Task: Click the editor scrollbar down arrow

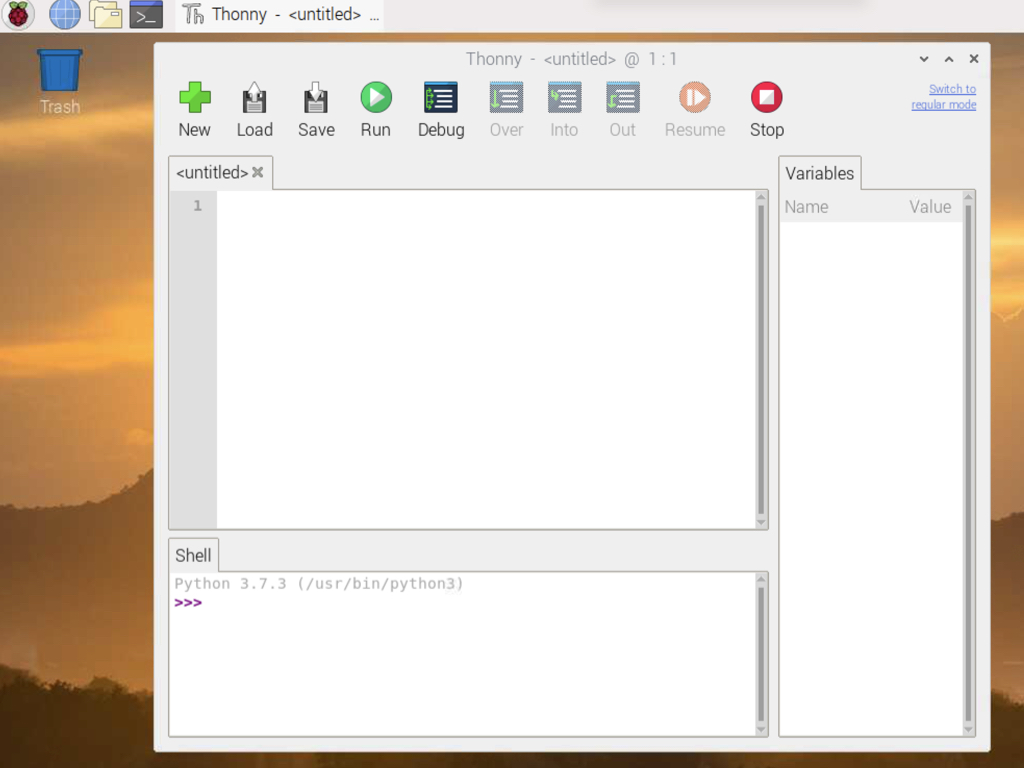Action: pyautogui.click(x=761, y=522)
